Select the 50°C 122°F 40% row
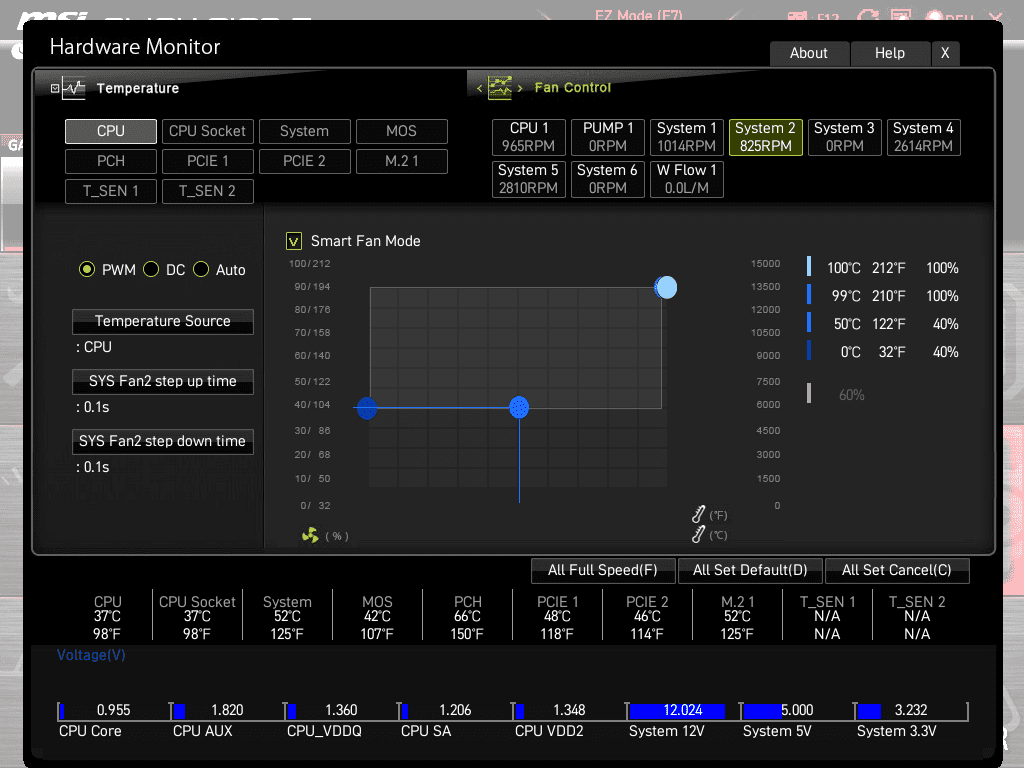 tap(883, 324)
